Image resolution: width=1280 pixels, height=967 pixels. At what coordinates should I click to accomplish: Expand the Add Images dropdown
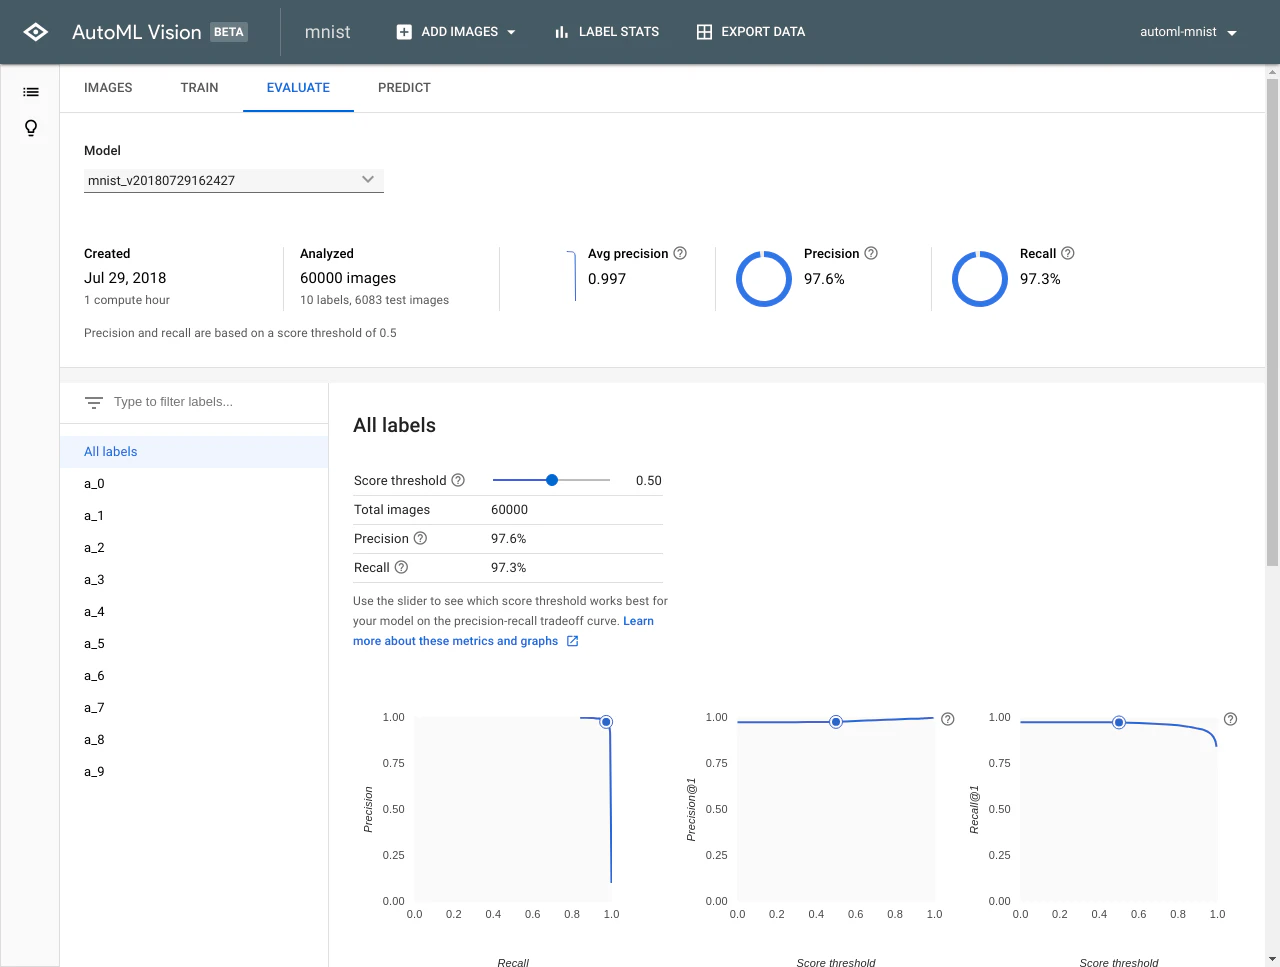coord(456,32)
